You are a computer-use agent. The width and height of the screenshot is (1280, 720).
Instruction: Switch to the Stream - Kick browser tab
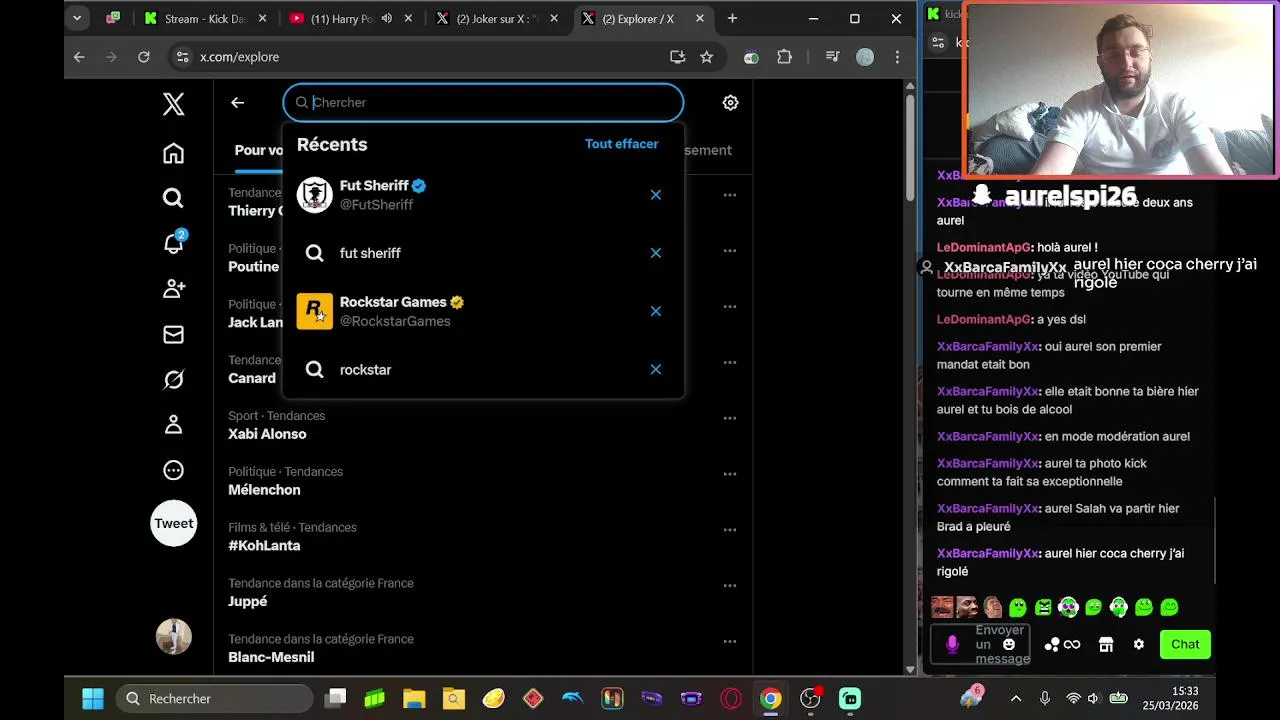[204, 18]
